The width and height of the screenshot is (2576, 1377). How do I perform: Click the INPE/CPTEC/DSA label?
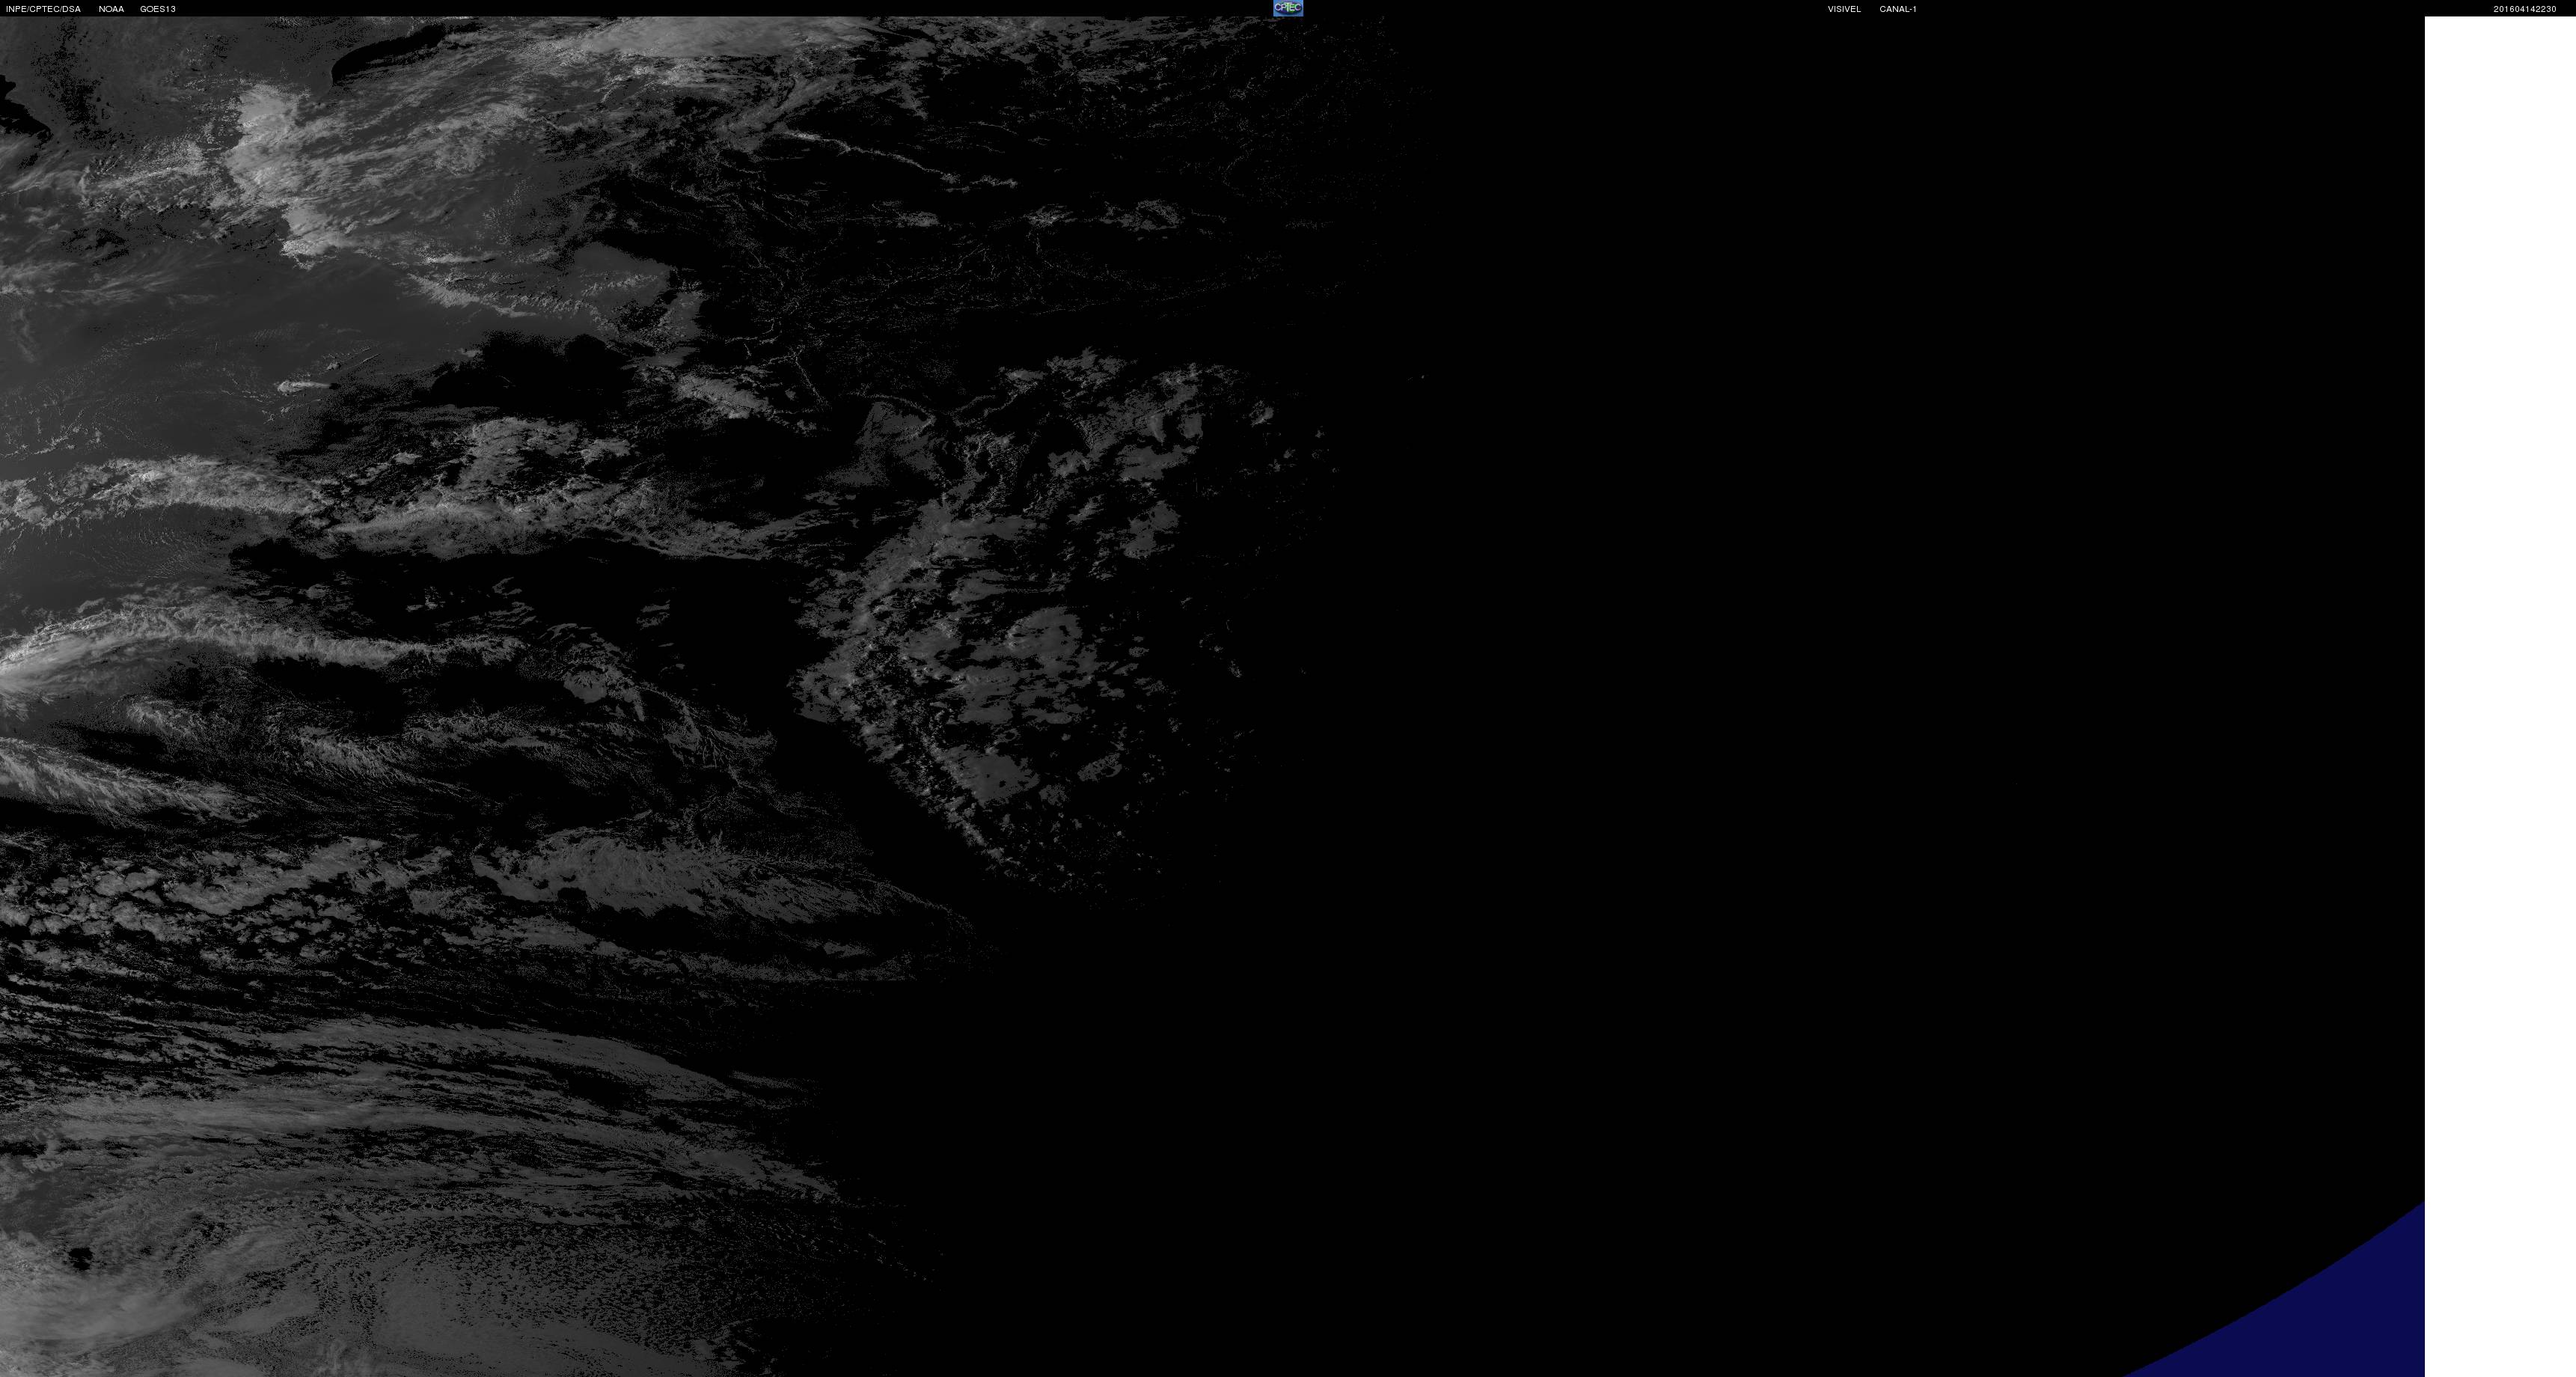(43, 9)
